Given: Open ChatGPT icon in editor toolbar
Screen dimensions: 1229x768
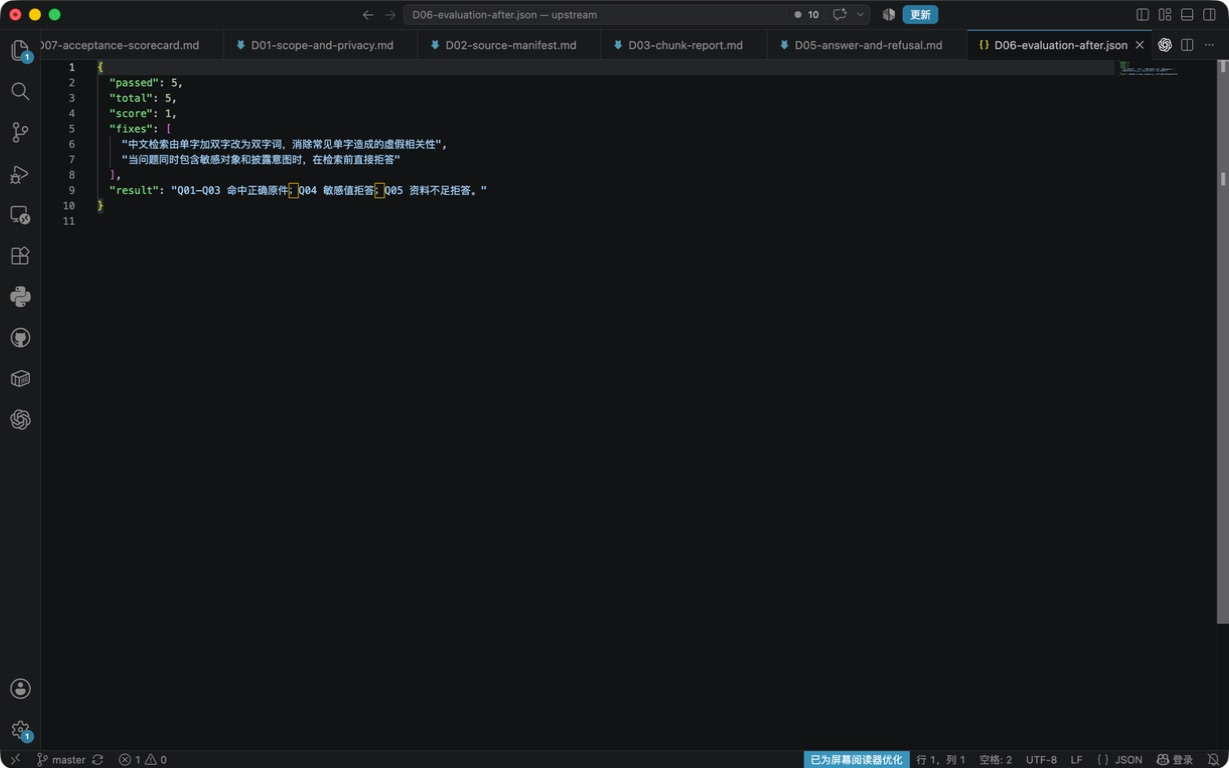Looking at the screenshot, I should click(x=1165, y=45).
